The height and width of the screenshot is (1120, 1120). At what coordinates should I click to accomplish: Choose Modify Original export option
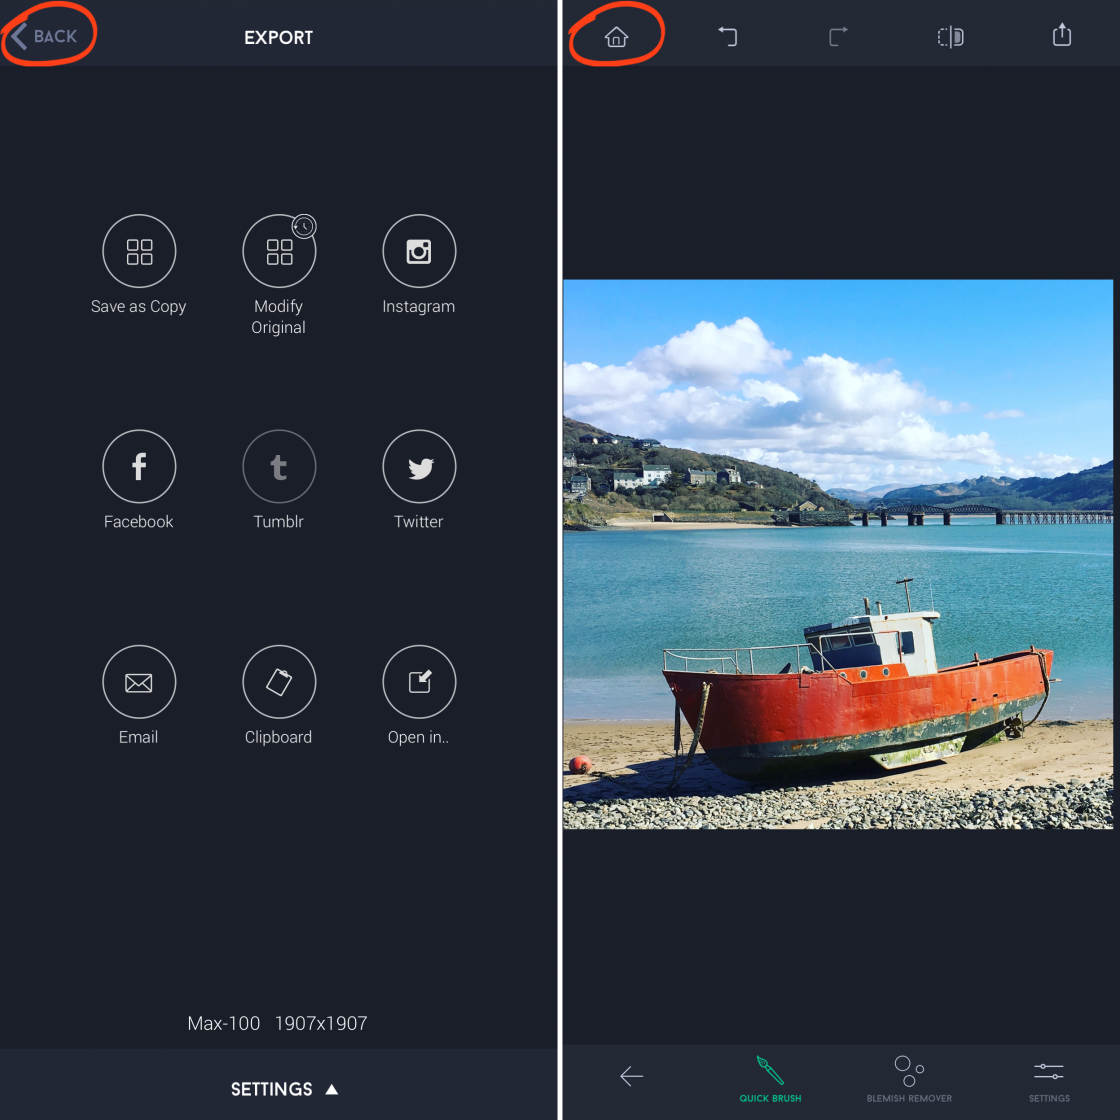[279, 251]
